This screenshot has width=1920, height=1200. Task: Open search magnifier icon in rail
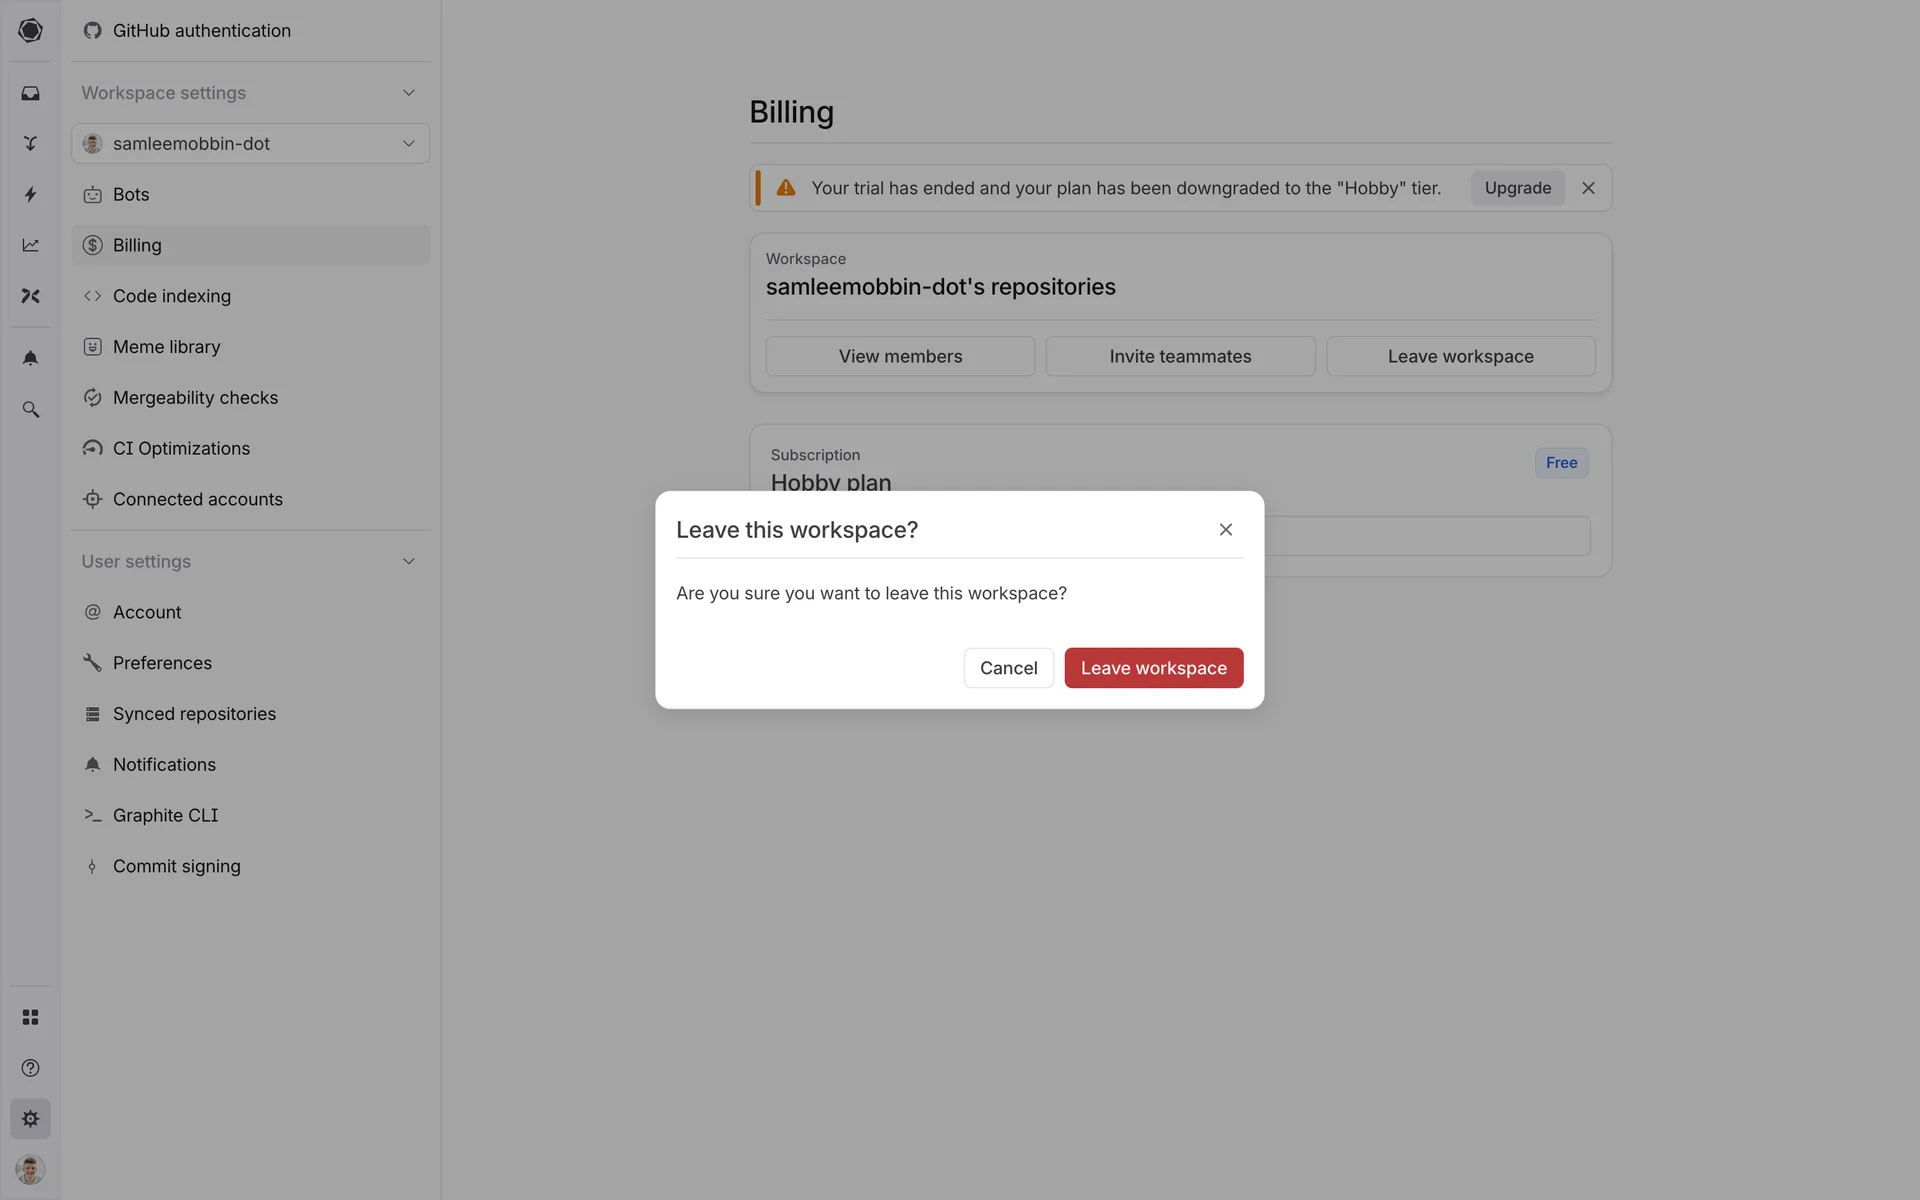point(30,409)
